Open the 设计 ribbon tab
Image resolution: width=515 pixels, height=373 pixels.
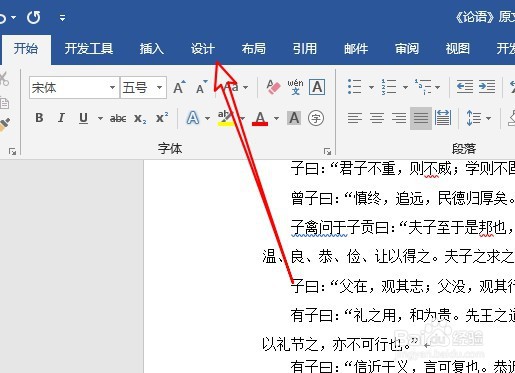[x=203, y=49]
